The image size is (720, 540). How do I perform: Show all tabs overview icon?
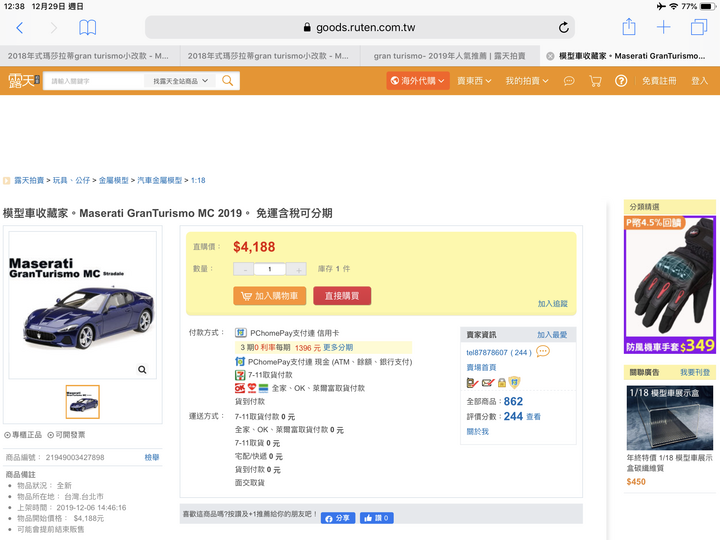tap(699, 27)
